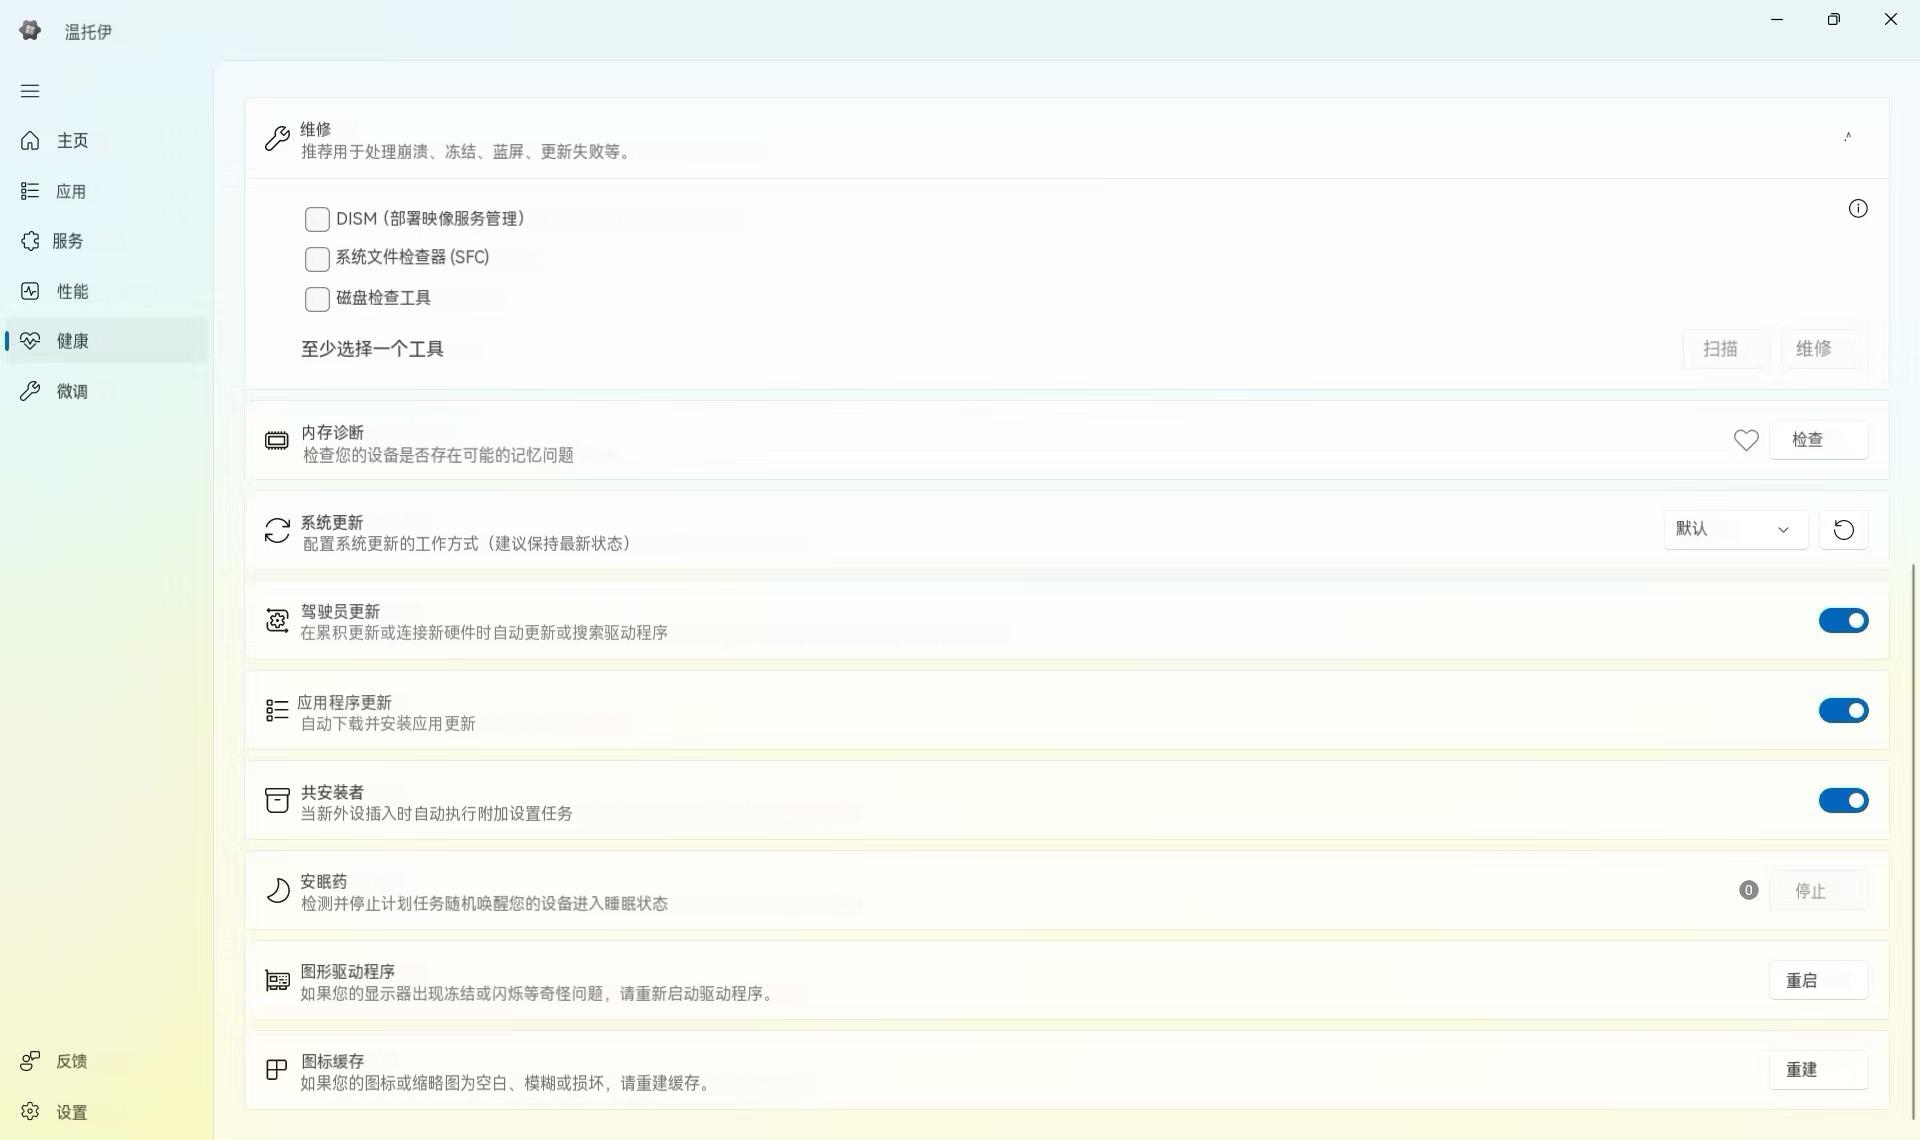
Task: Open the 默认 dropdown for 系统更新
Action: tap(1734, 530)
